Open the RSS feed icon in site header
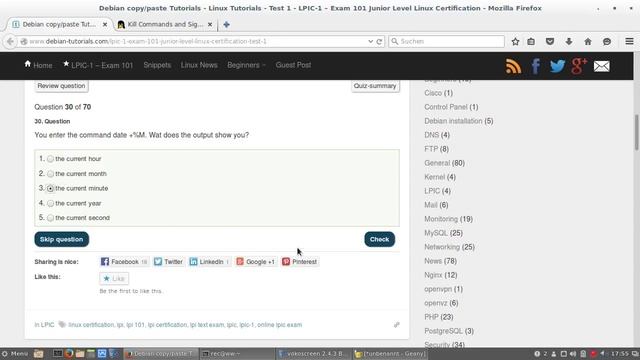Image resolution: width=640 pixels, height=360 pixels. [513, 66]
